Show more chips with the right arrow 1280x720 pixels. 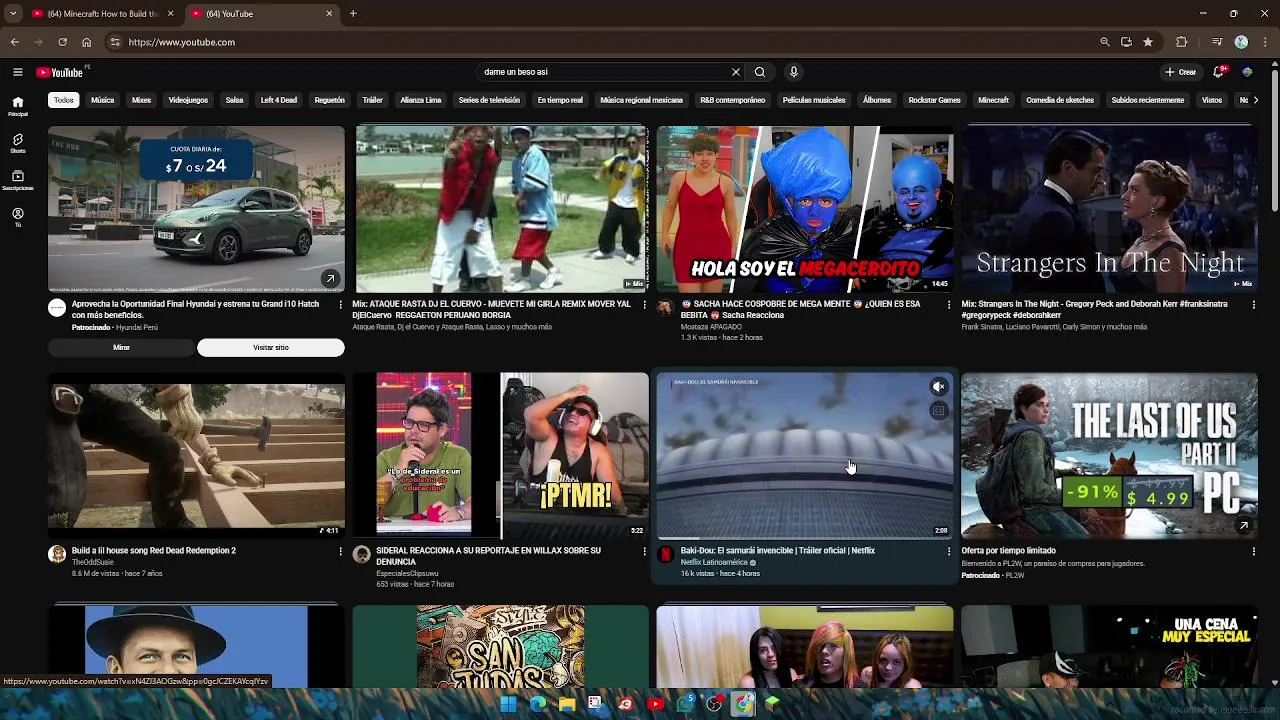coord(1255,100)
